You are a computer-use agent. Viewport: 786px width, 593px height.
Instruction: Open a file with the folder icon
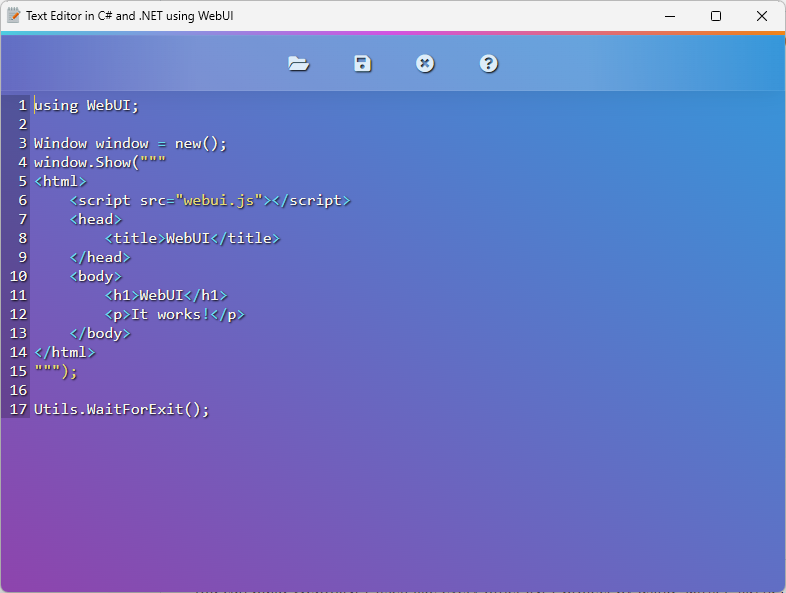click(298, 64)
